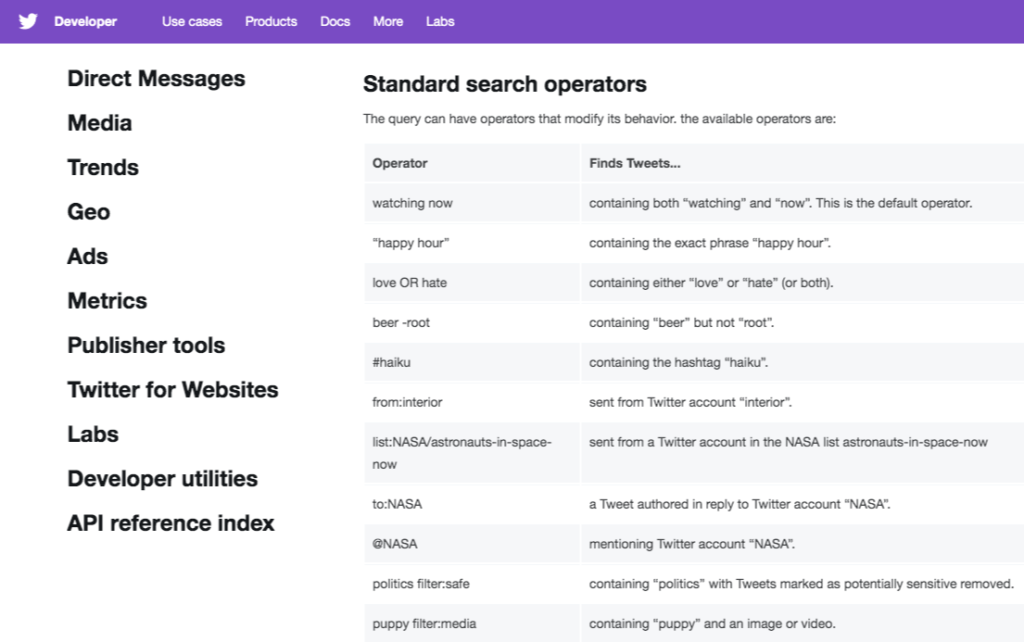Open Ads section in sidebar
Screen dimensions: 1024x642
point(88,256)
